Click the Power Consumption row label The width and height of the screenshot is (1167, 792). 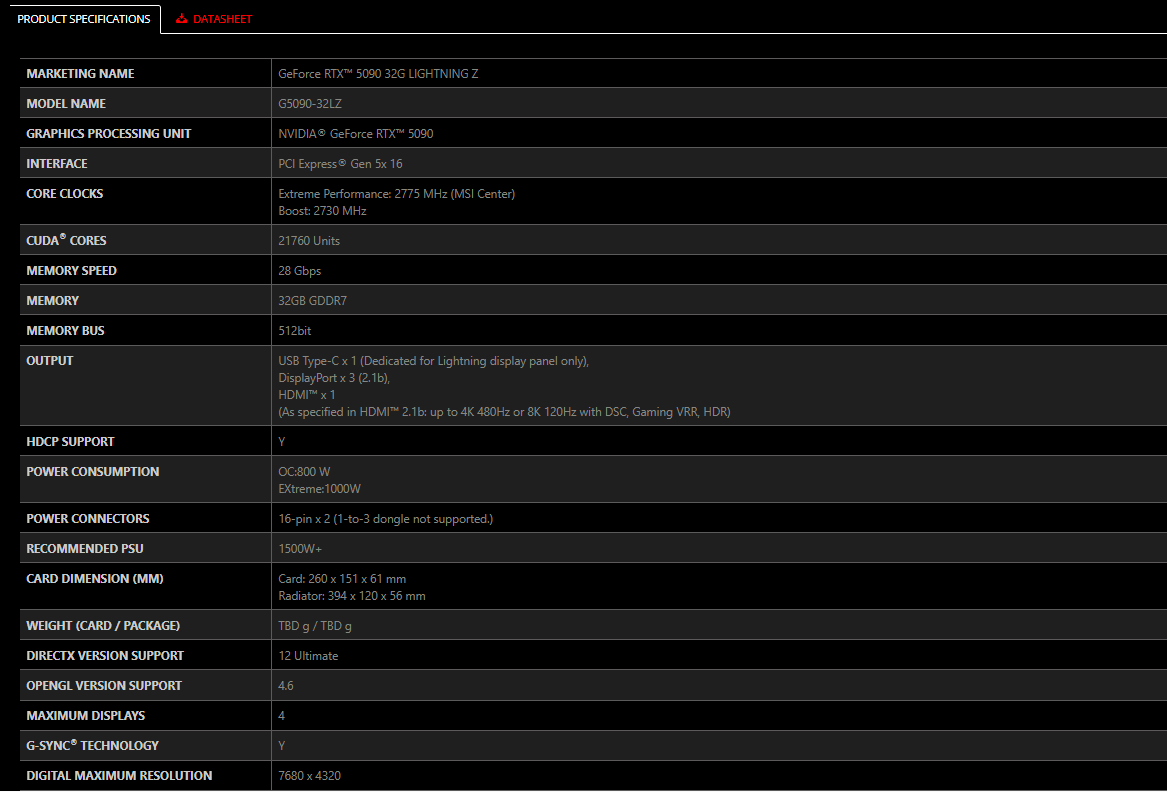[x=93, y=472]
